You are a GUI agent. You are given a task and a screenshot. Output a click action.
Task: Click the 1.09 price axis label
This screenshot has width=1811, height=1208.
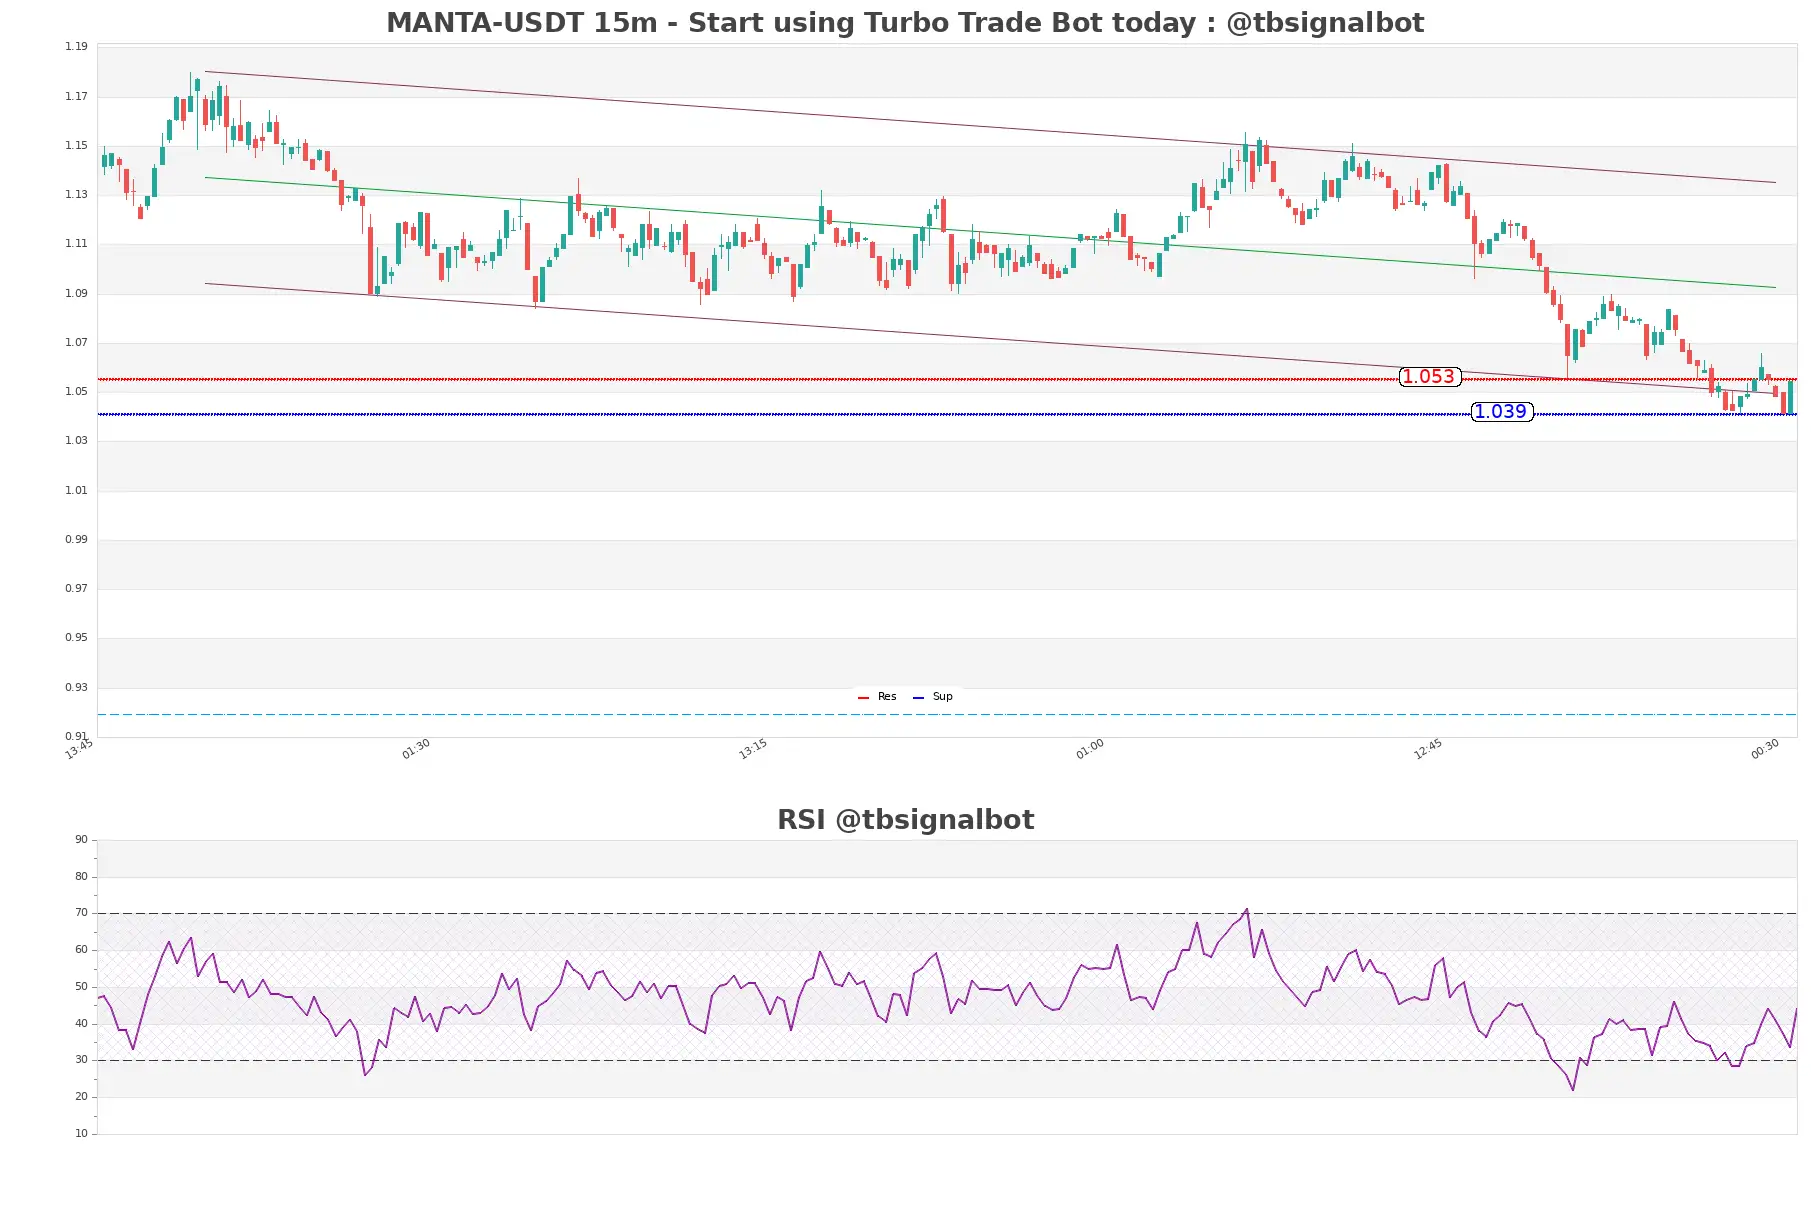pos(76,294)
